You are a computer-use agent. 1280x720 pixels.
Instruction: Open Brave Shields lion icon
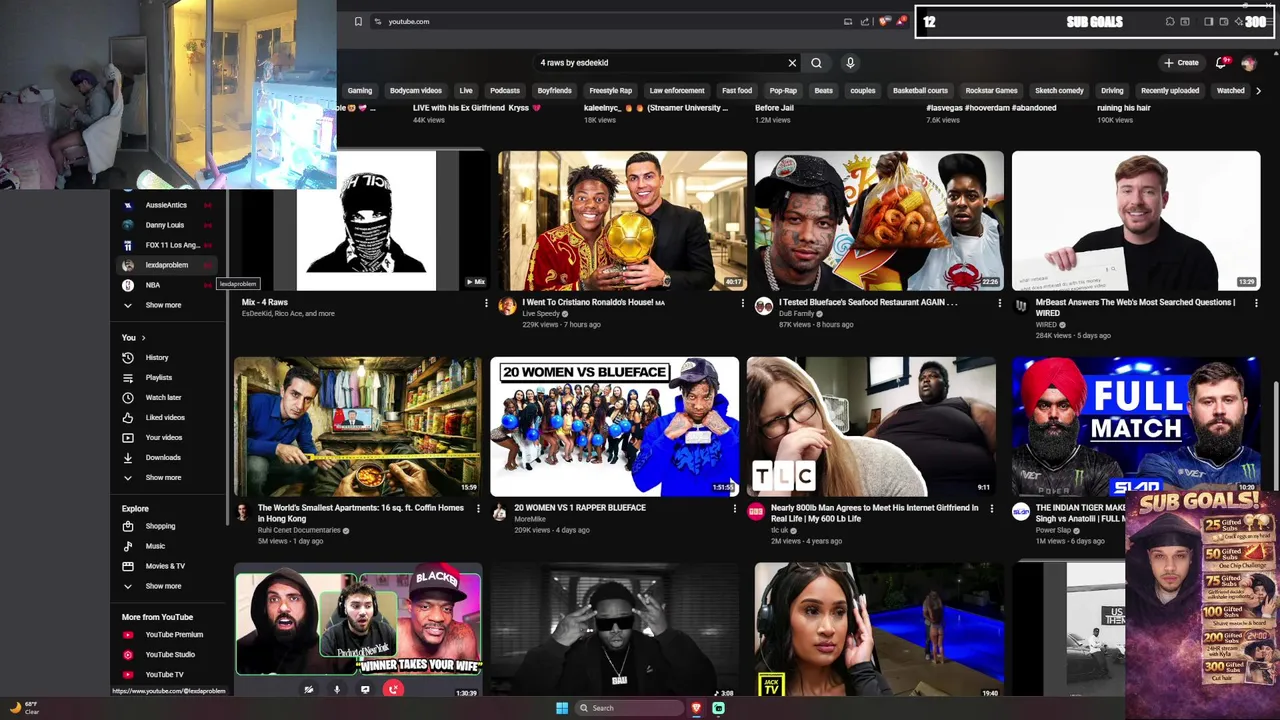tap(884, 21)
